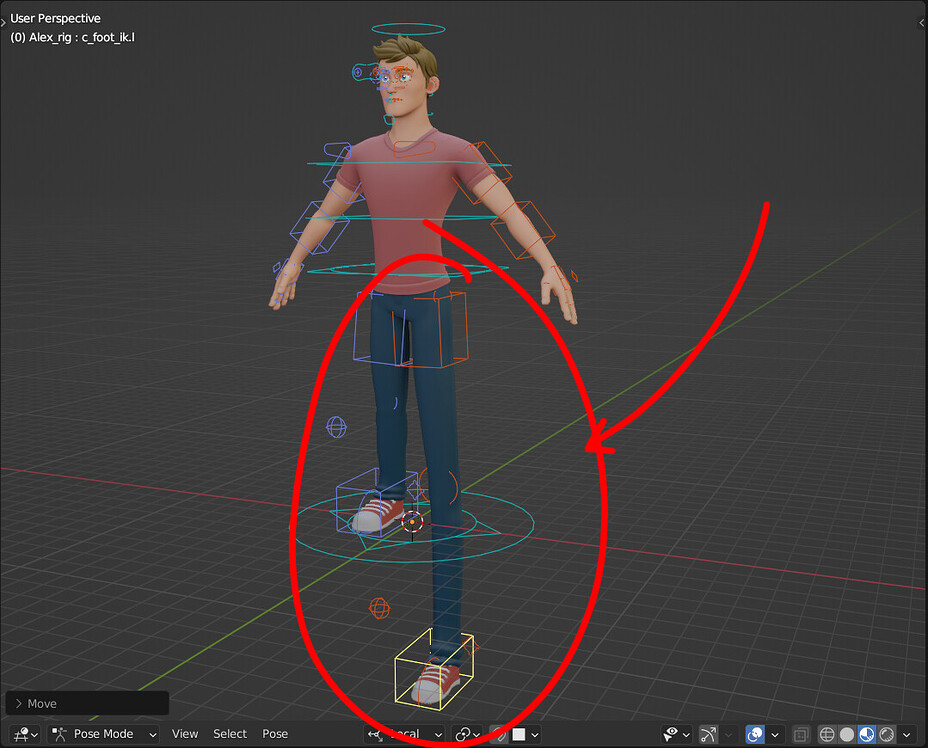Select the orange knee pole target sphere
This screenshot has width=928, height=748.
click(379, 608)
